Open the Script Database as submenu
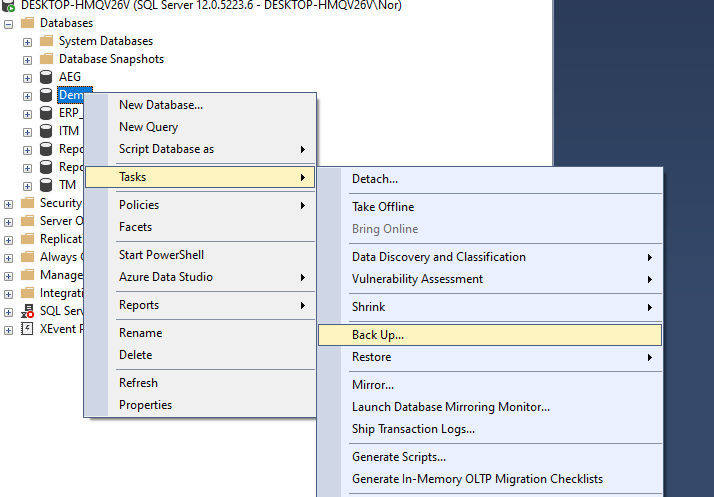714x497 pixels. [x=166, y=149]
